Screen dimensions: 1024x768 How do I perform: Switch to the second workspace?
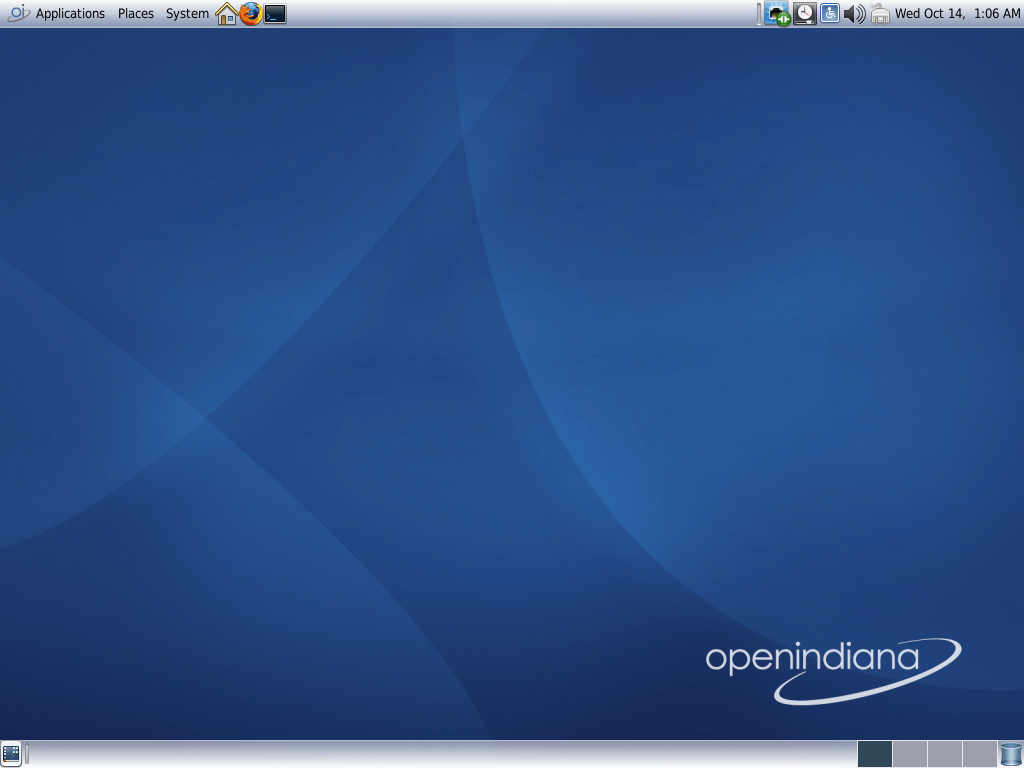[x=910, y=754]
